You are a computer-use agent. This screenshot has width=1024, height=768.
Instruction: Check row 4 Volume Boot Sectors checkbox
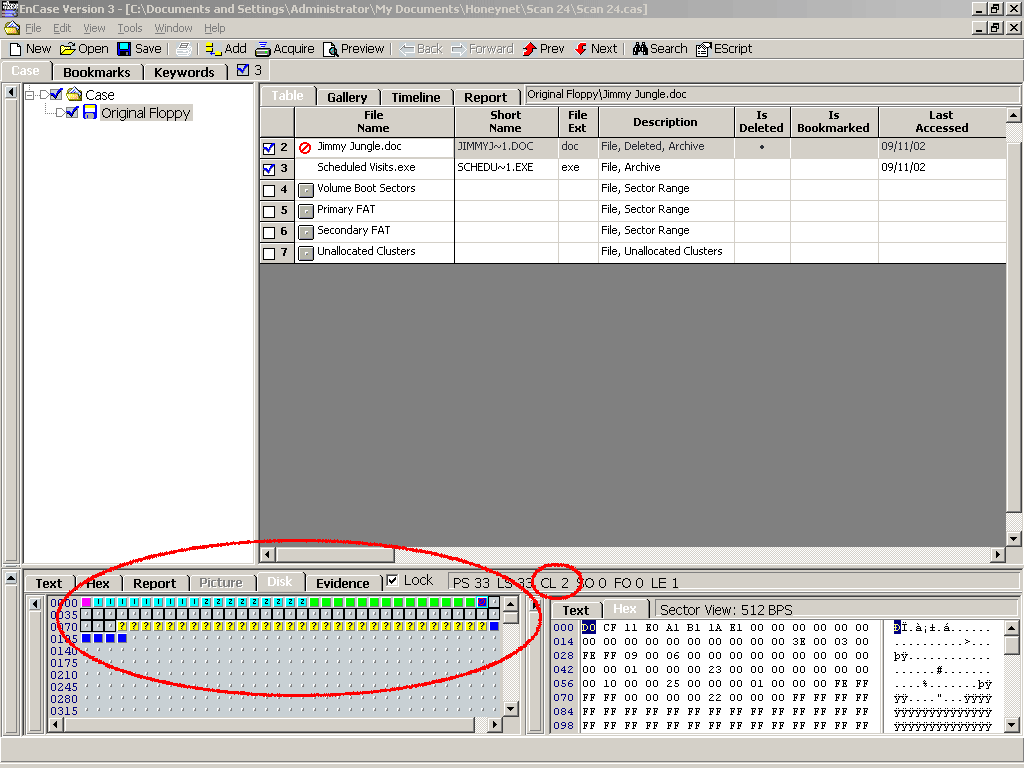click(x=268, y=190)
